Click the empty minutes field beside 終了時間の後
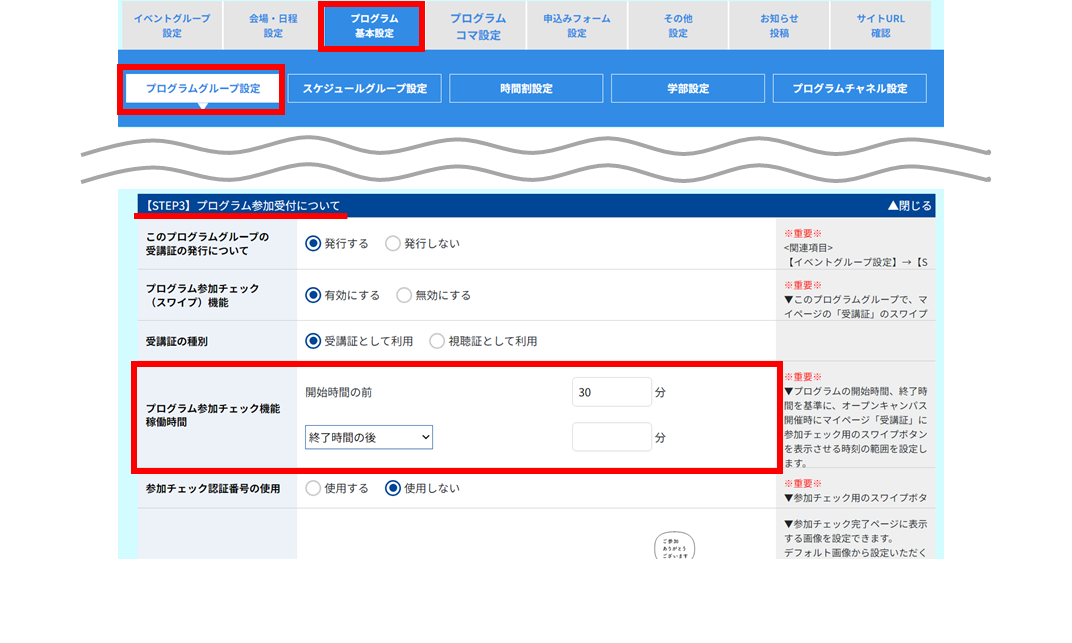 611,437
